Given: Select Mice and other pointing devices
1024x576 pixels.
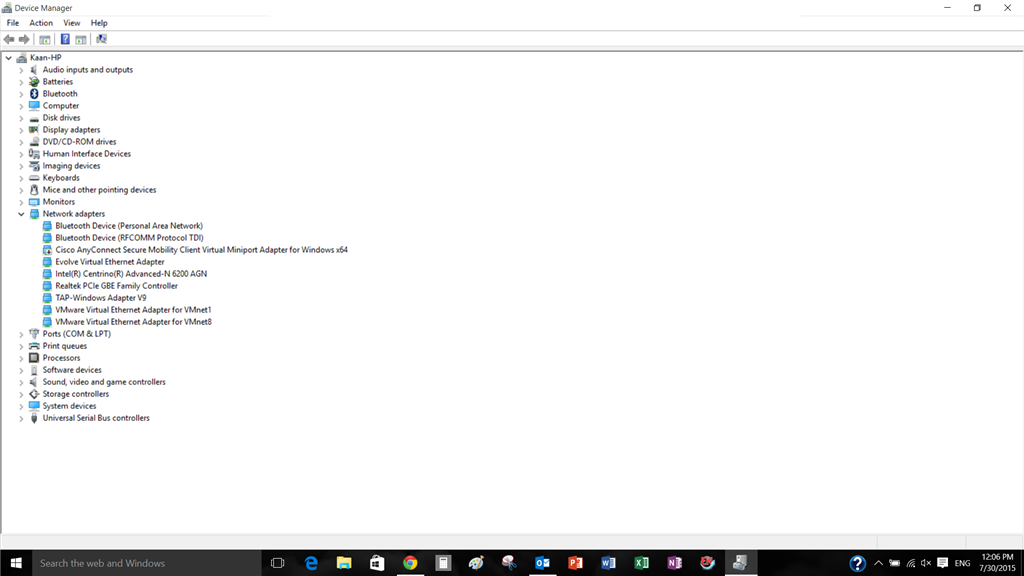Looking at the screenshot, I should [x=99, y=190].
